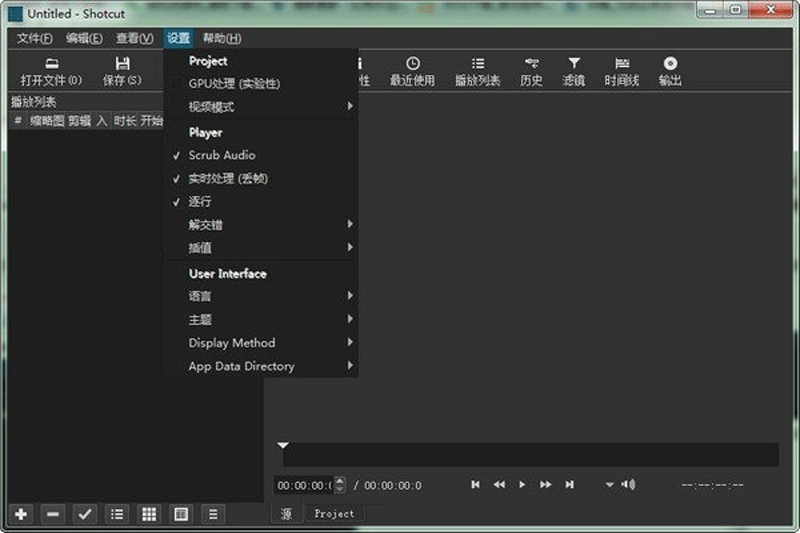Toggle the Scrub Audio option
The width and height of the screenshot is (800, 533).
[222, 155]
